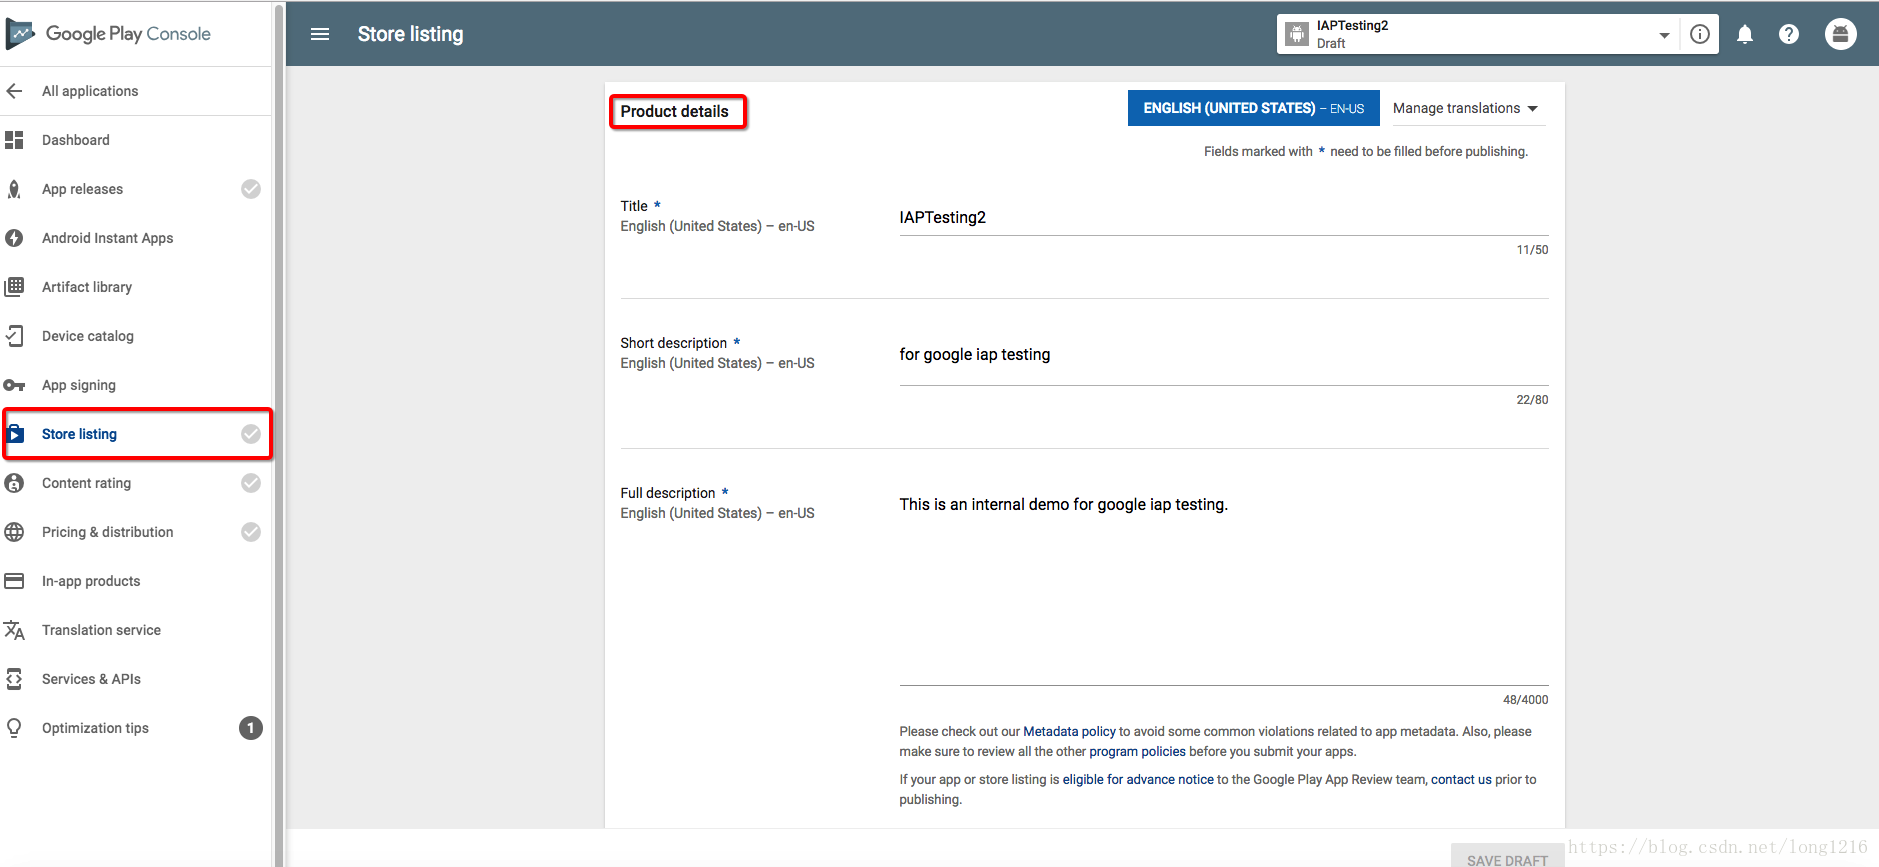Click the 48/4000 description character counter

click(1525, 700)
